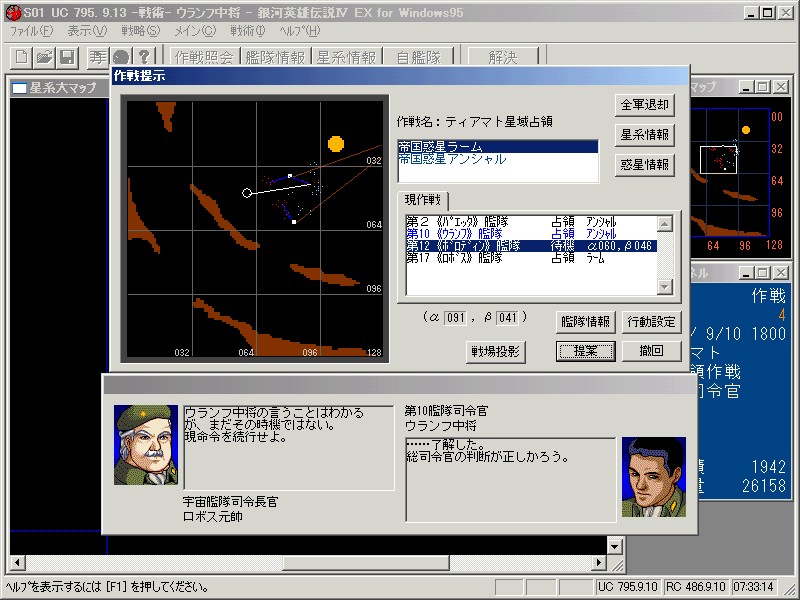The image size is (800, 600).
Task: Click the yellow sun on the operation map
Action: pyautogui.click(x=336, y=144)
